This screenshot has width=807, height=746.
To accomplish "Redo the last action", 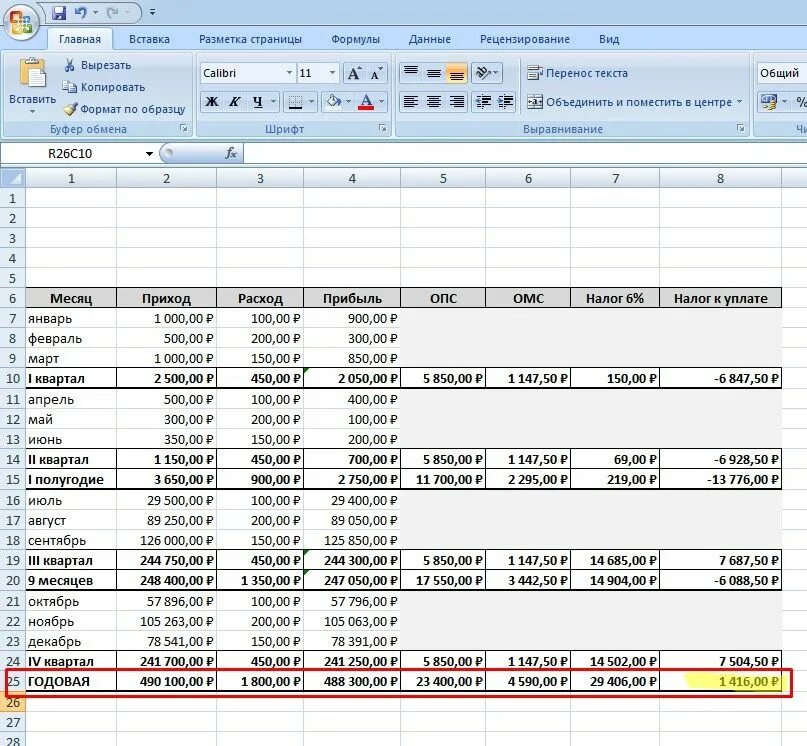I will tap(113, 12).
